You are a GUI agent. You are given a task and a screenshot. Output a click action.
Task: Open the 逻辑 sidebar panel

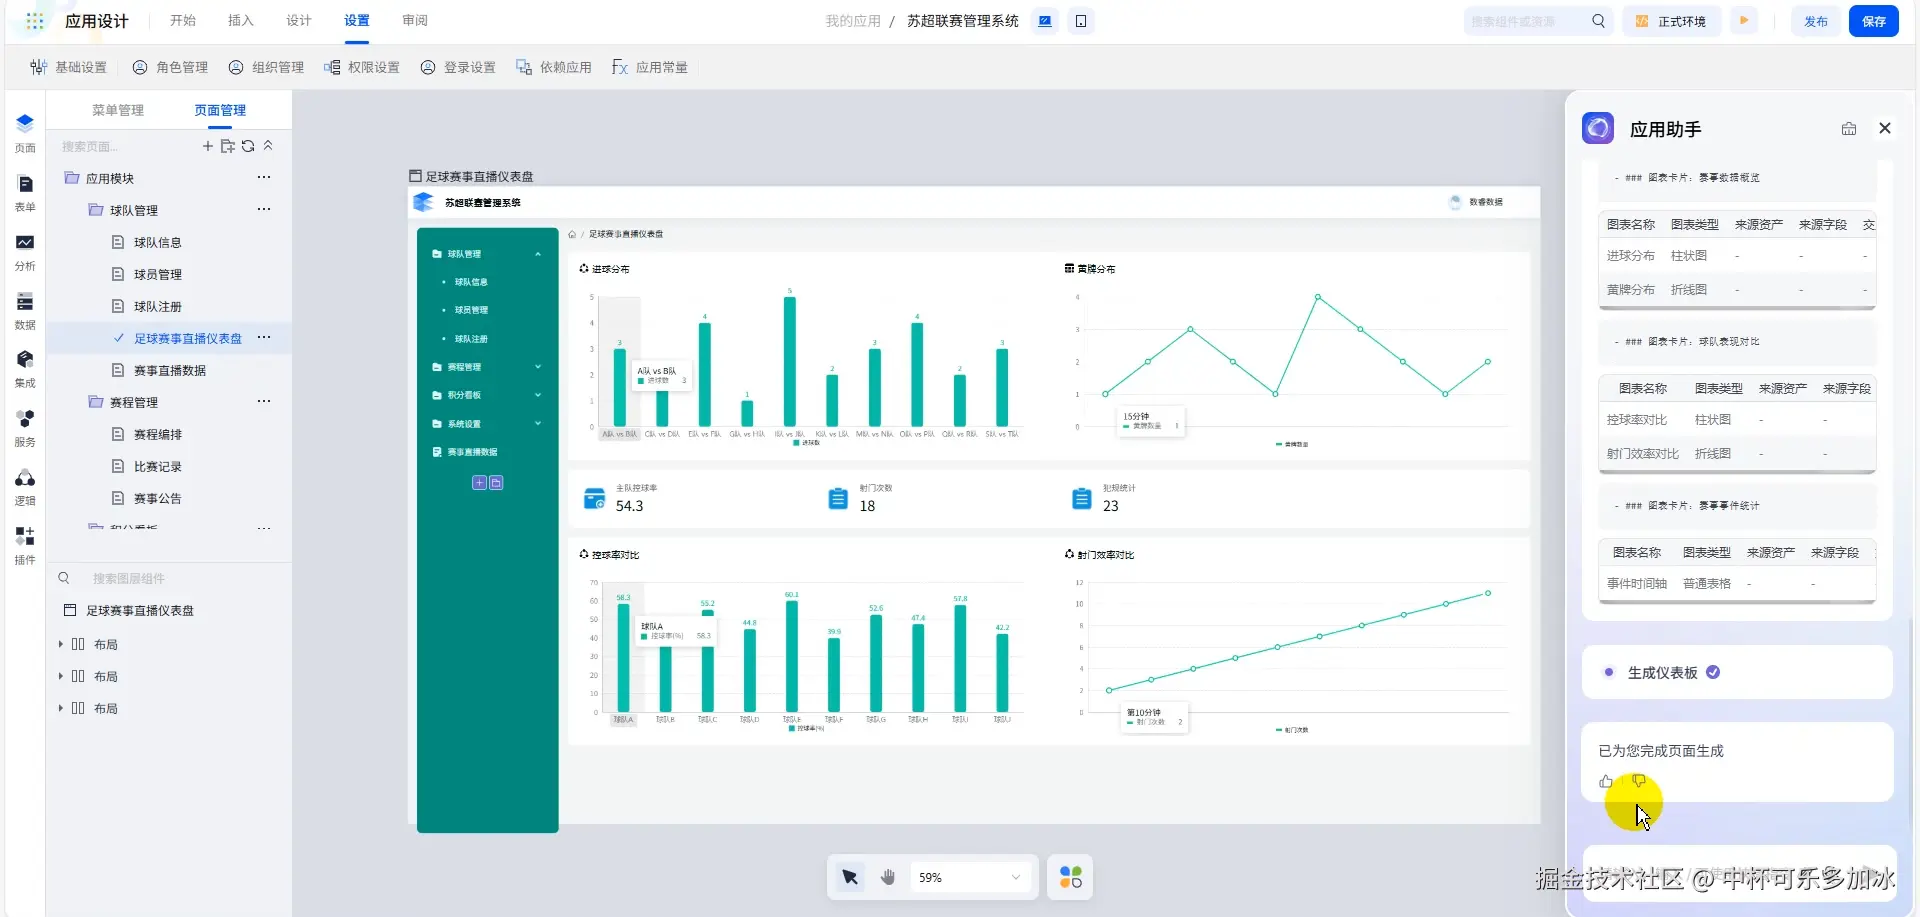[x=25, y=487]
